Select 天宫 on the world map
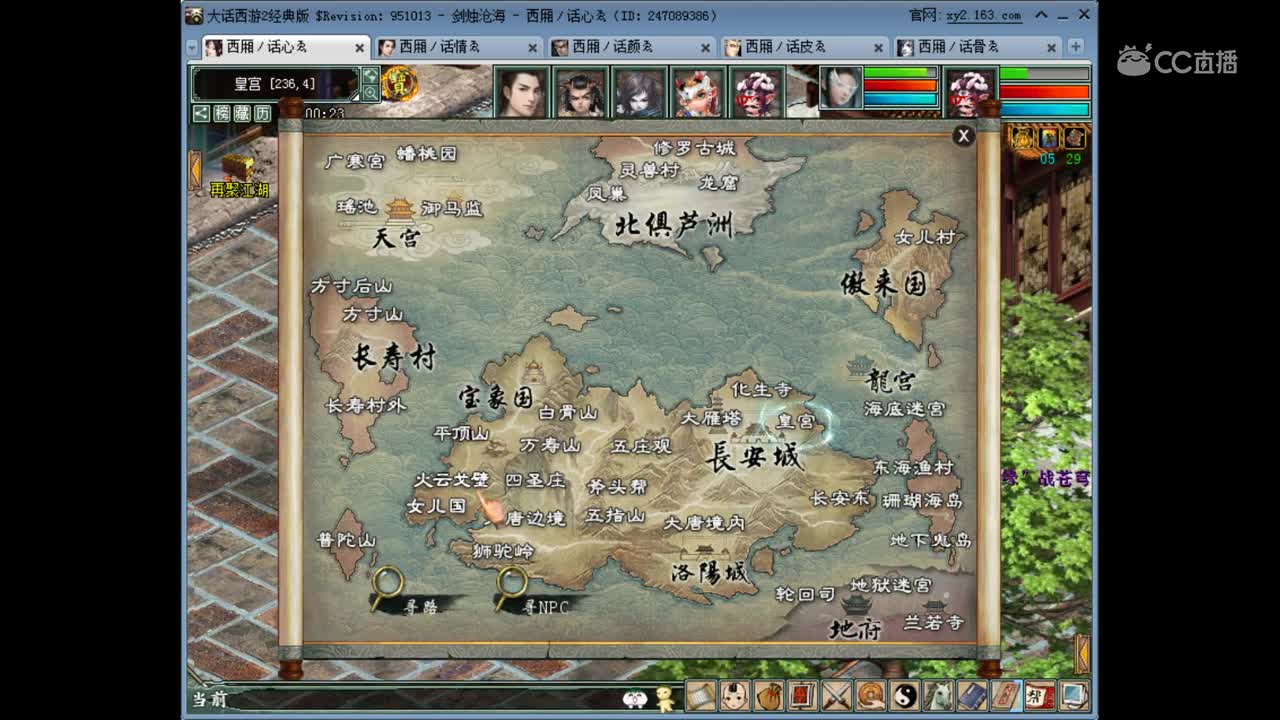This screenshot has height=720, width=1280. tap(397, 238)
